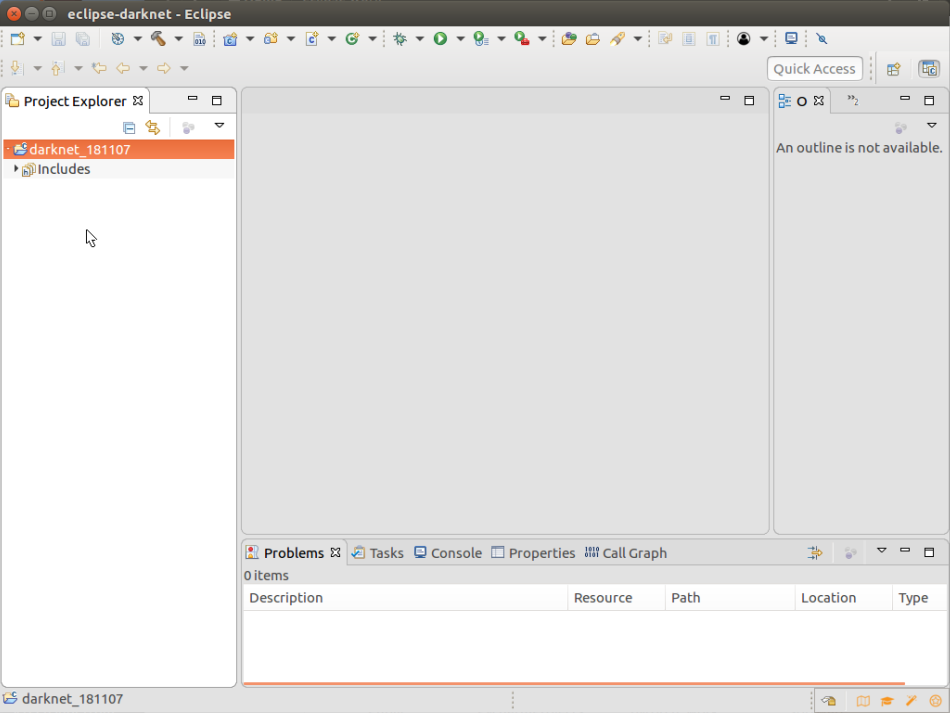The width and height of the screenshot is (950, 713).
Task: Toggle Link with Editor in Project Explorer
Action: pyautogui.click(x=152, y=127)
